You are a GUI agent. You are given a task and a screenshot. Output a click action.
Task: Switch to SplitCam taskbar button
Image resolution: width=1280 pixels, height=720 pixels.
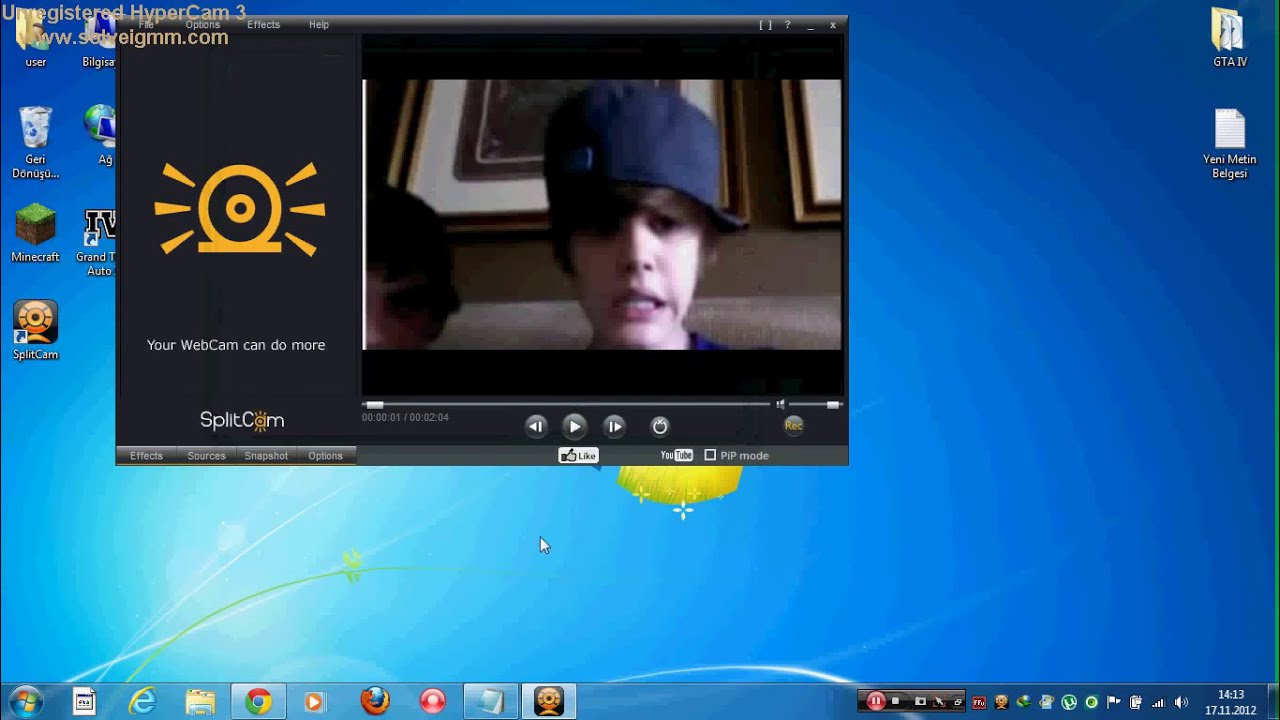point(548,702)
